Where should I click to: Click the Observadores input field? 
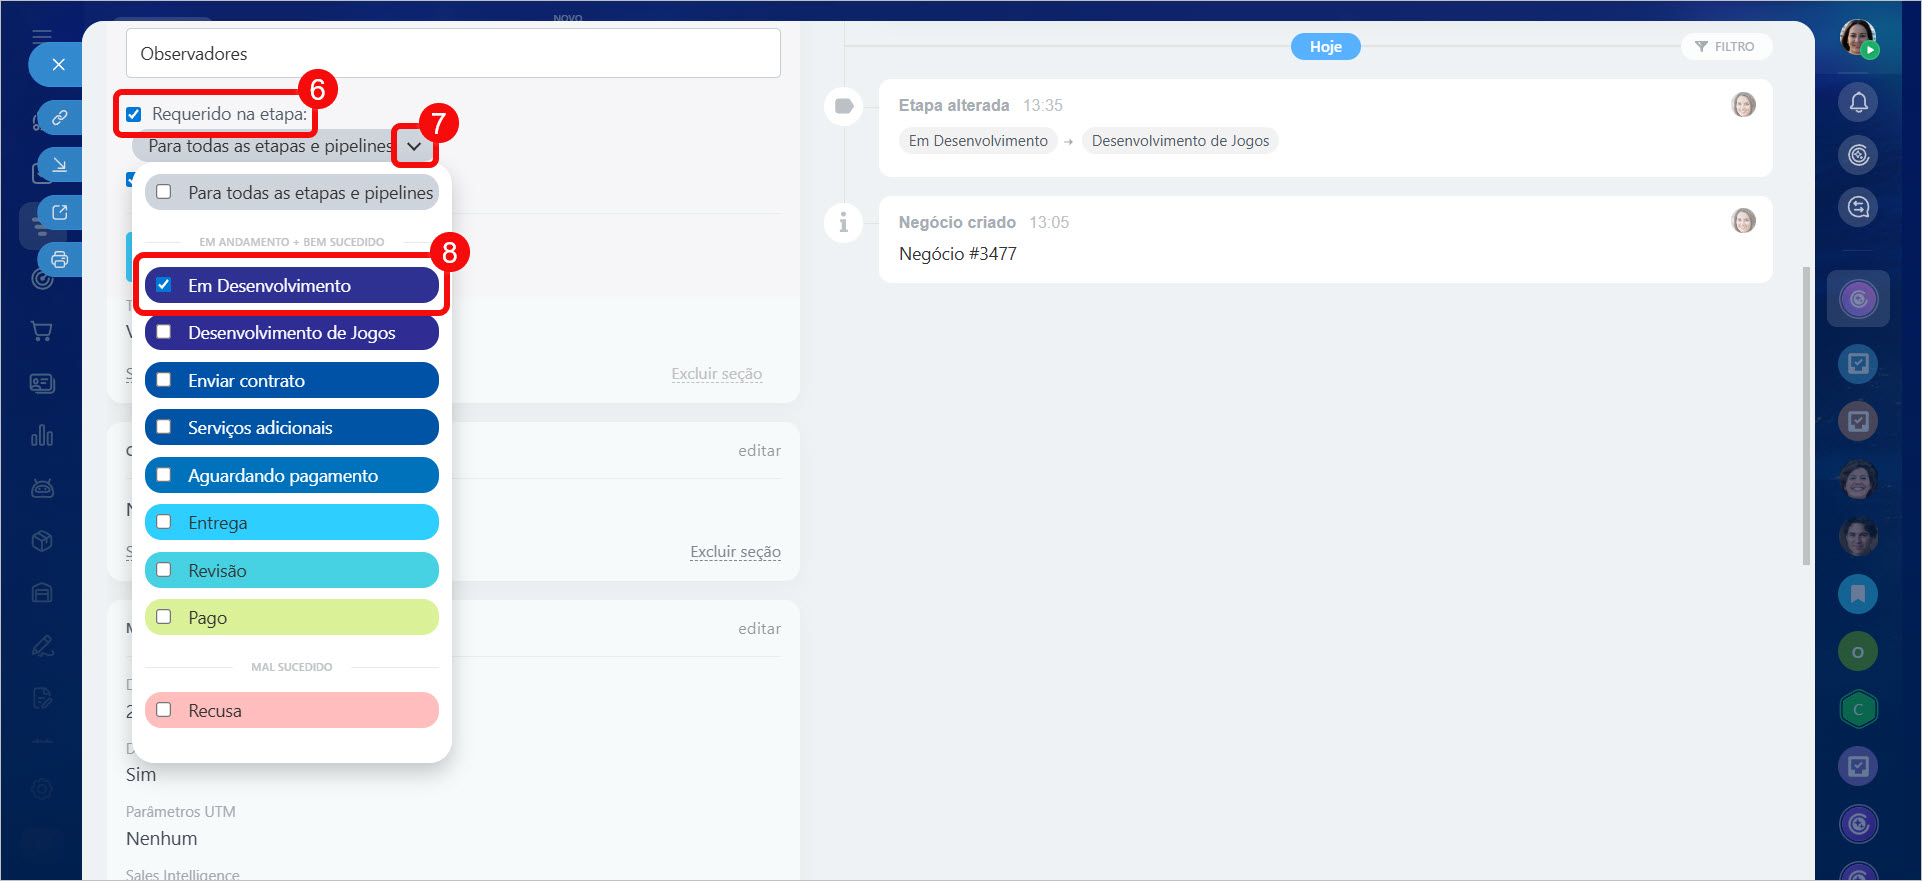tap(452, 54)
